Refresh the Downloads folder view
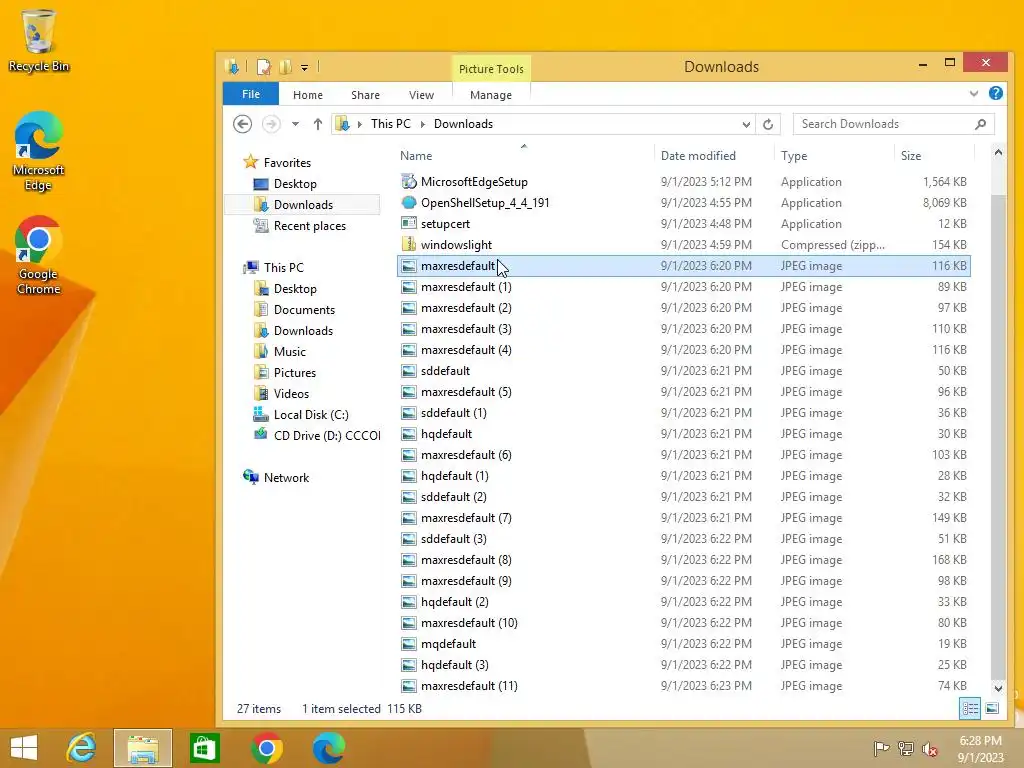This screenshot has height=768, width=1024. pyautogui.click(x=768, y=124)
